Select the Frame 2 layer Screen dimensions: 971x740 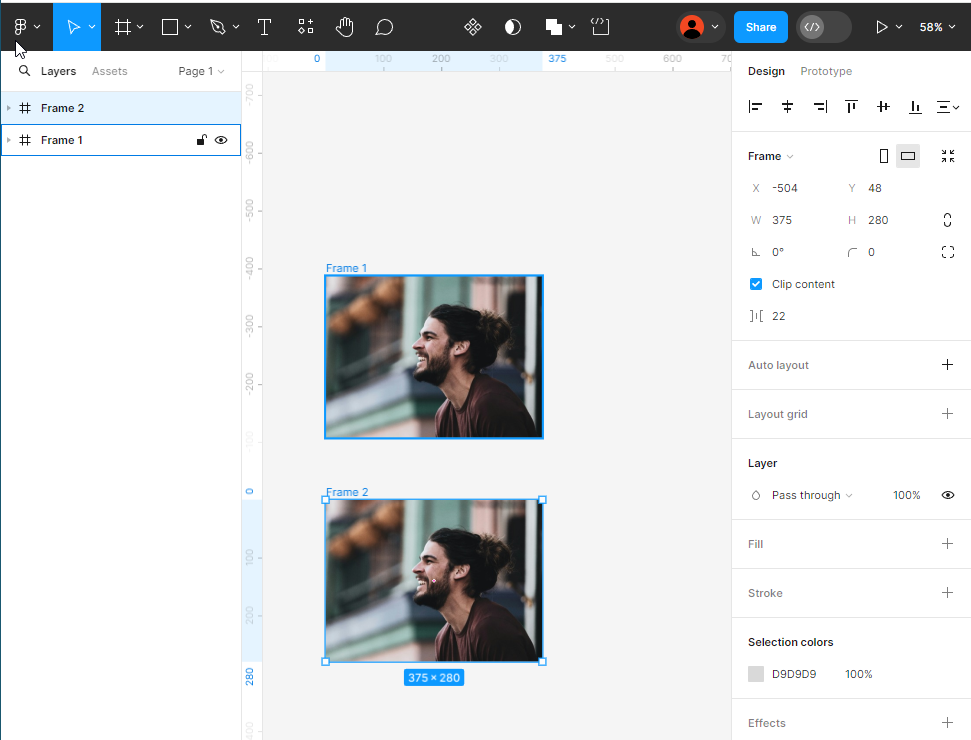121,108
